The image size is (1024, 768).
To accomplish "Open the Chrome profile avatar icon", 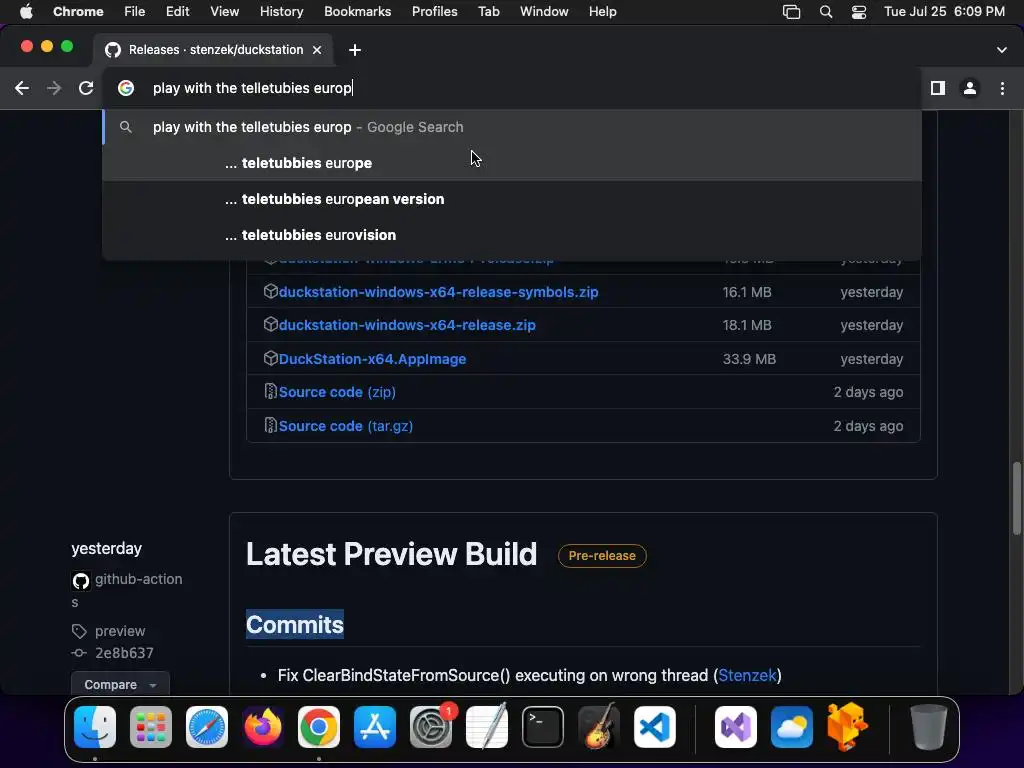I will pyautogui.click(x=970, y=88).
